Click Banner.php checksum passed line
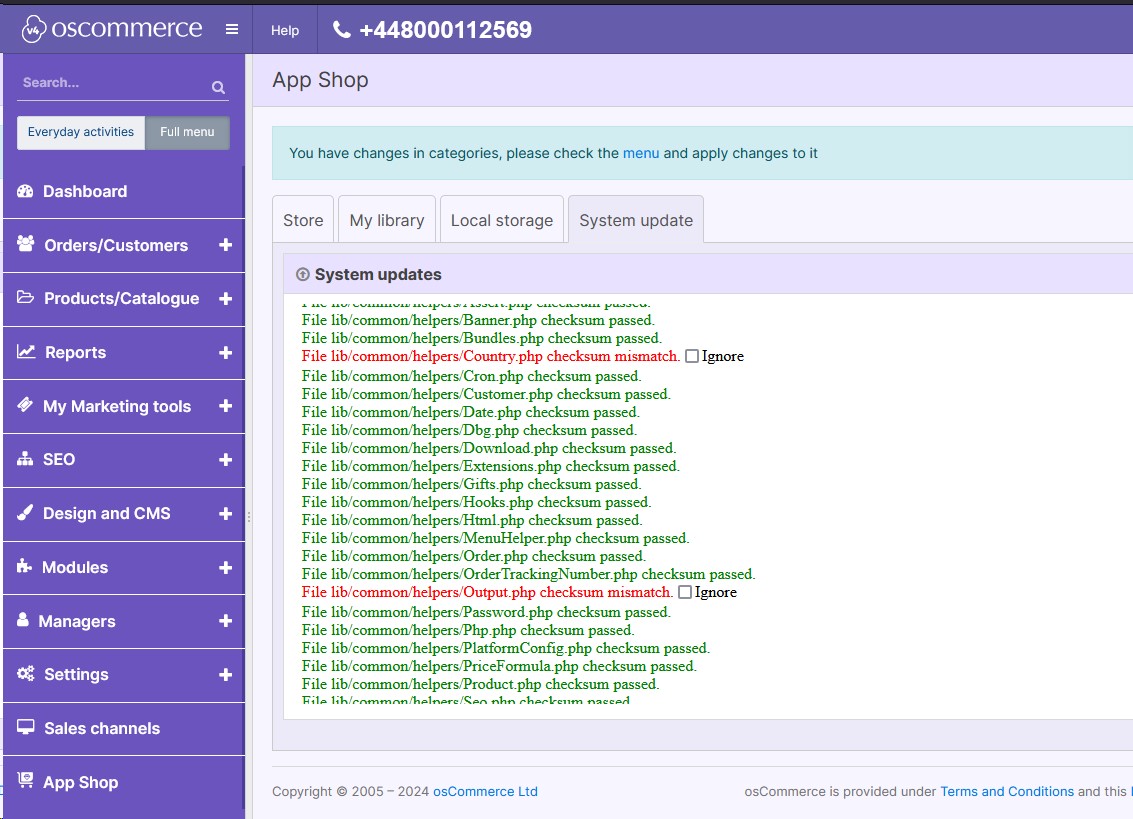1133x819 pixels. point(478,320)
